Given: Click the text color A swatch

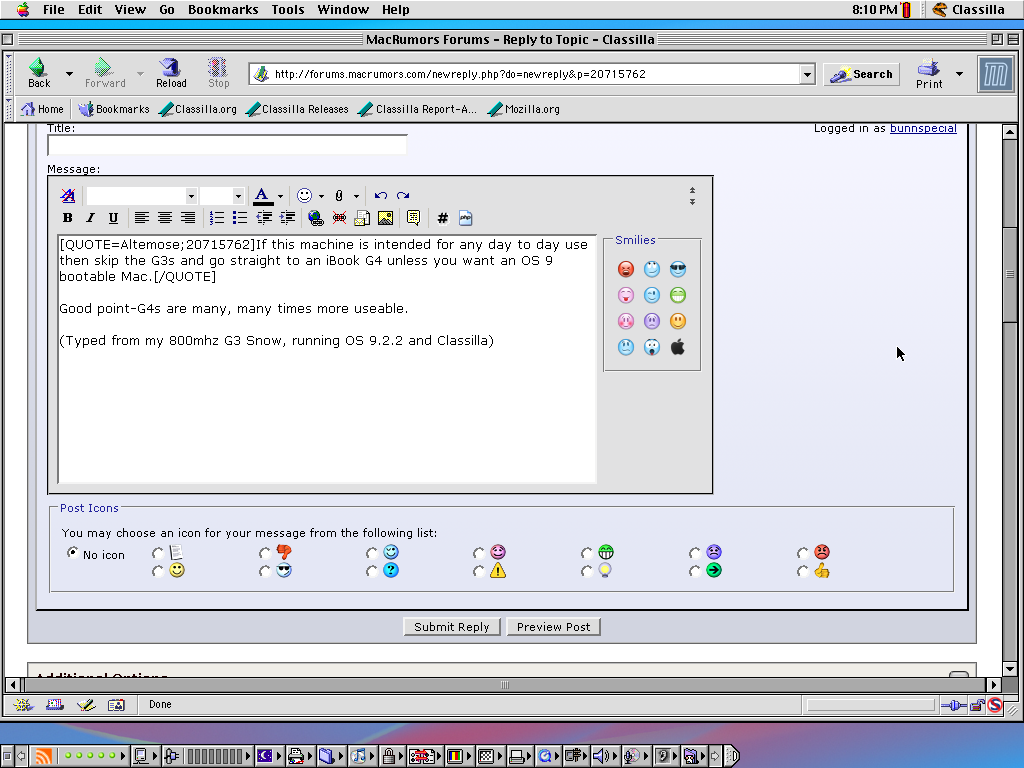Looking at the screenshot, I should point(262,195).
